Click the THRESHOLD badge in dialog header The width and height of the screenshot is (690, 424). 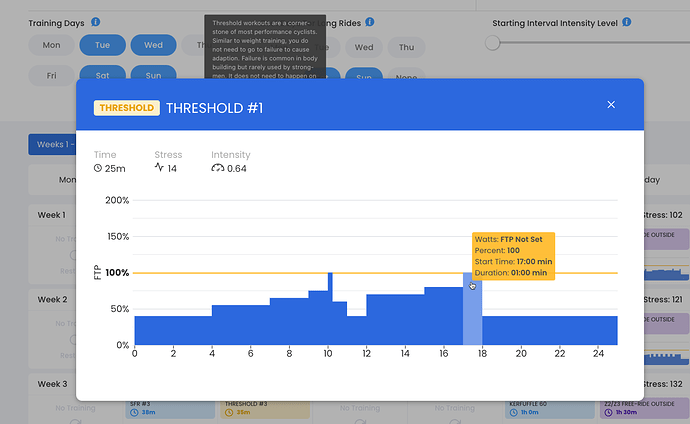(x=127, y=108)
